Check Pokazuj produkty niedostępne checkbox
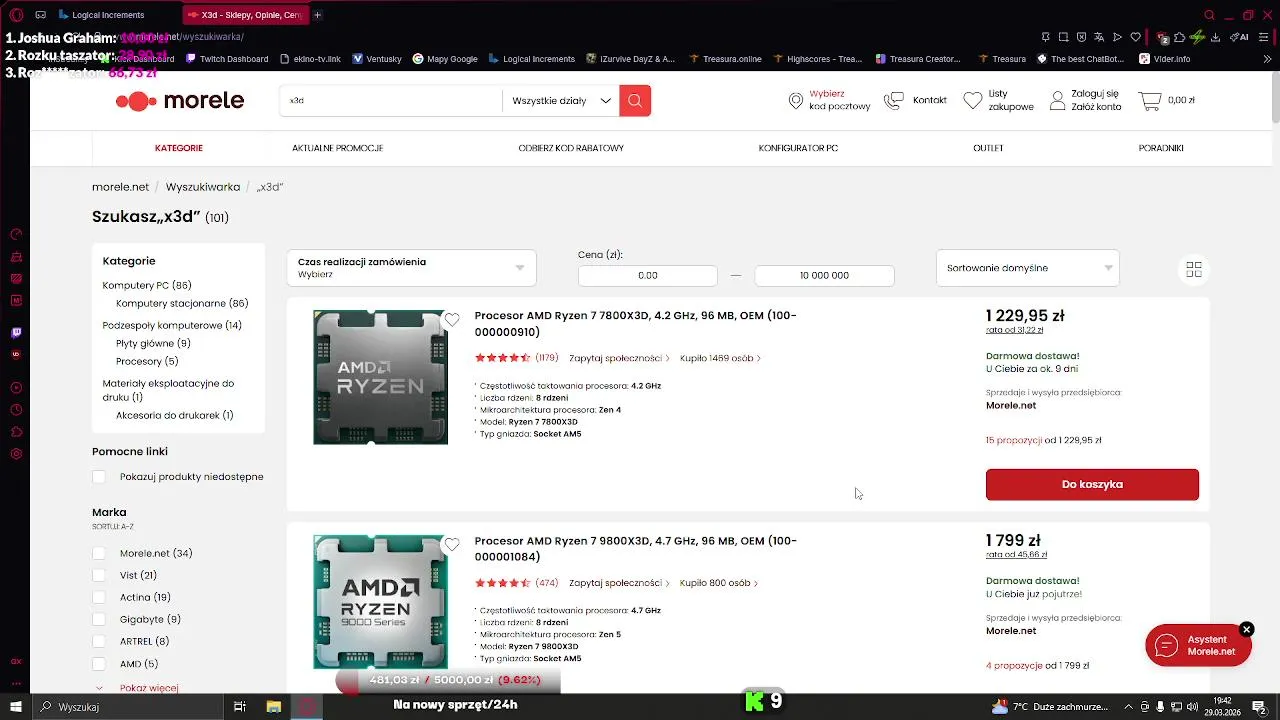 coord(98,477)
